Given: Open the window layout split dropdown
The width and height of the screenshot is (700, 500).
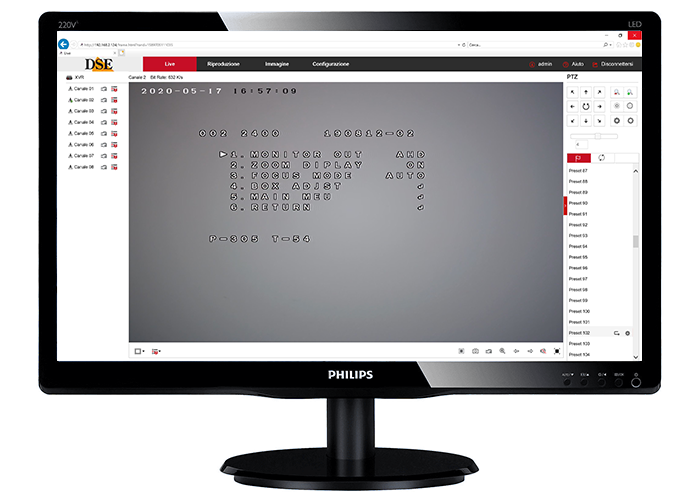Looking at the screenshot, I should [x=139, y=351].
